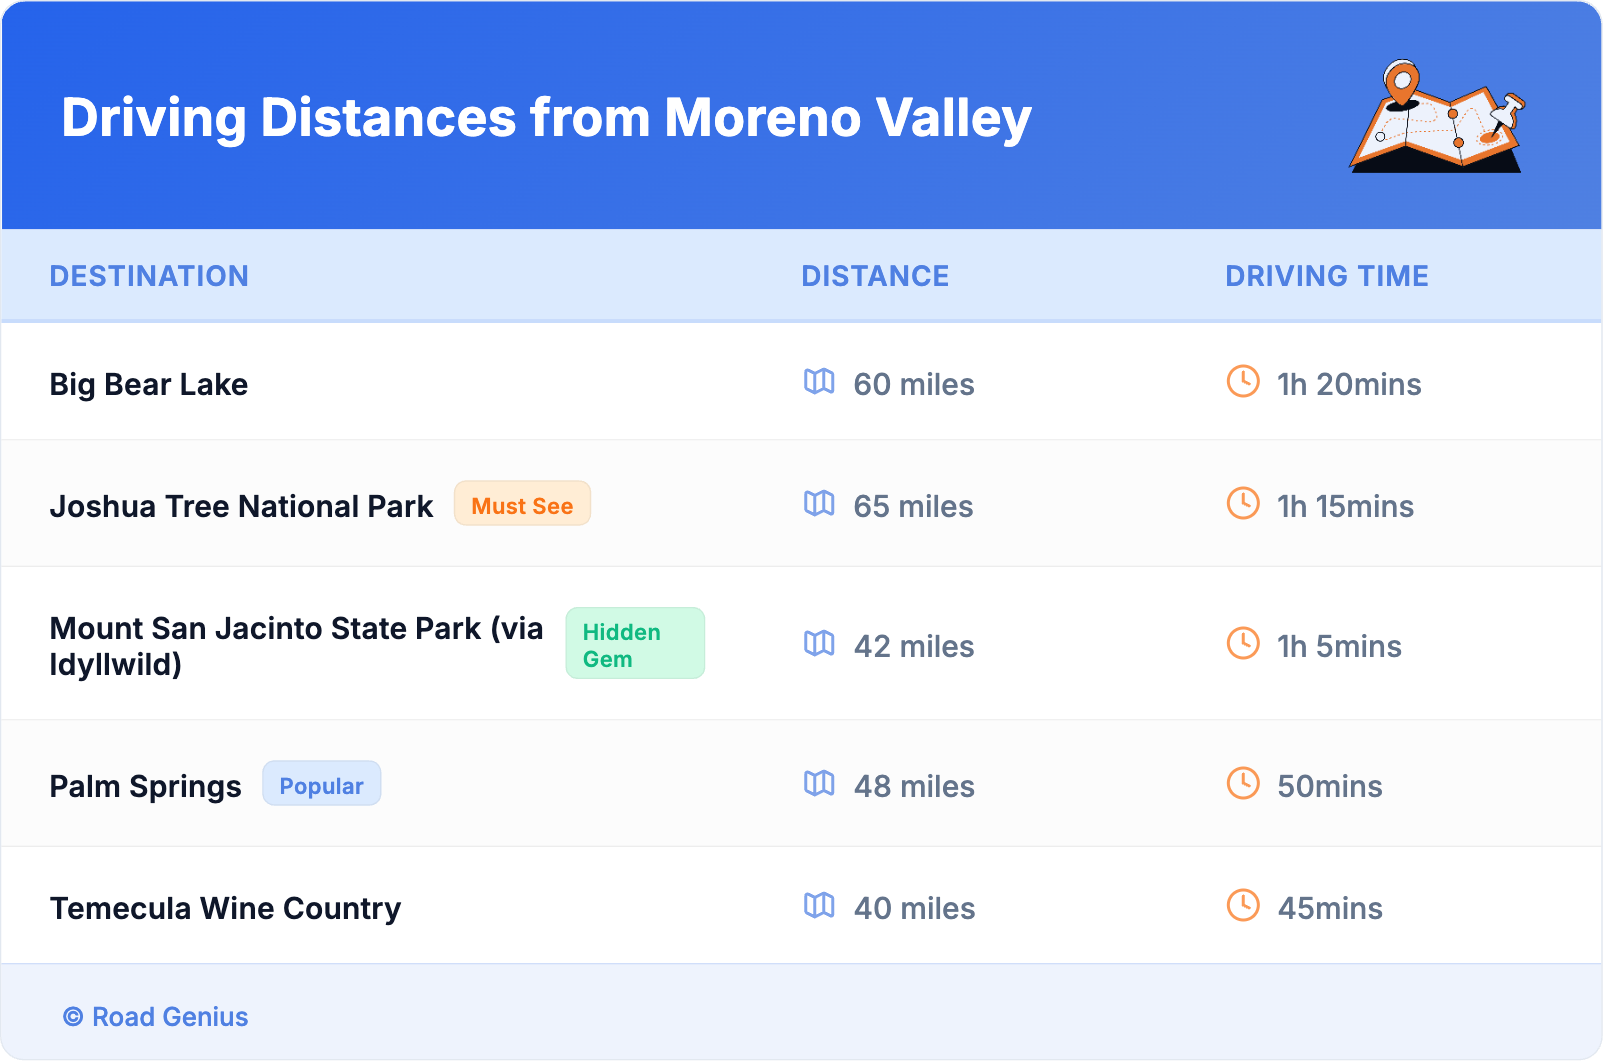Click the Driving Distances from Moreno Valley title
Screen dimensions: 1604x1062
click(546, 118)
